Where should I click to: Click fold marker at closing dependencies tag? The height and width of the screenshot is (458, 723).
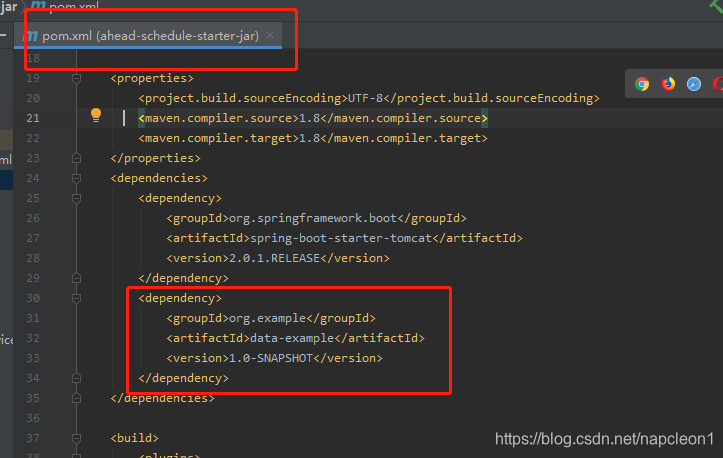tap(77, 398)
